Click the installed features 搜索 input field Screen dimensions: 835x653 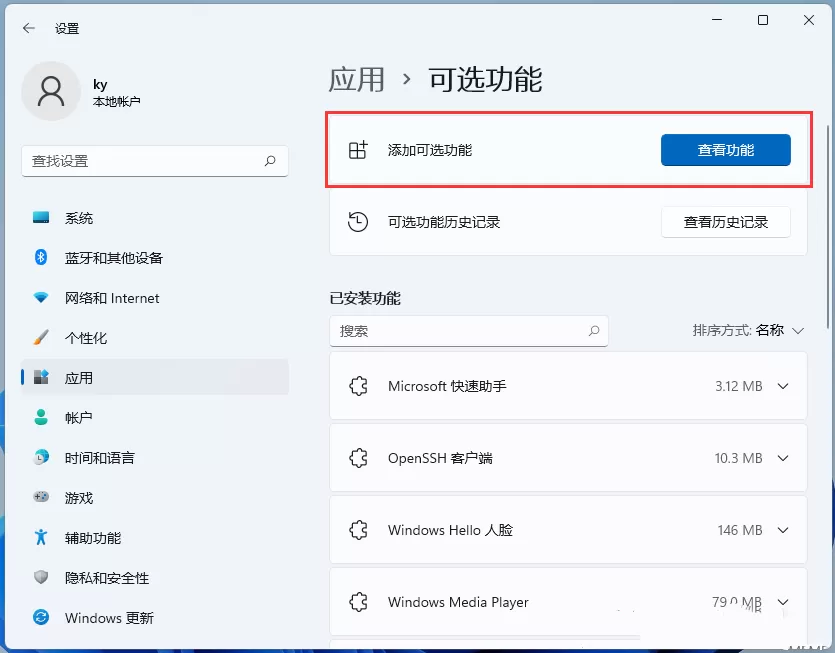(469, 331)
